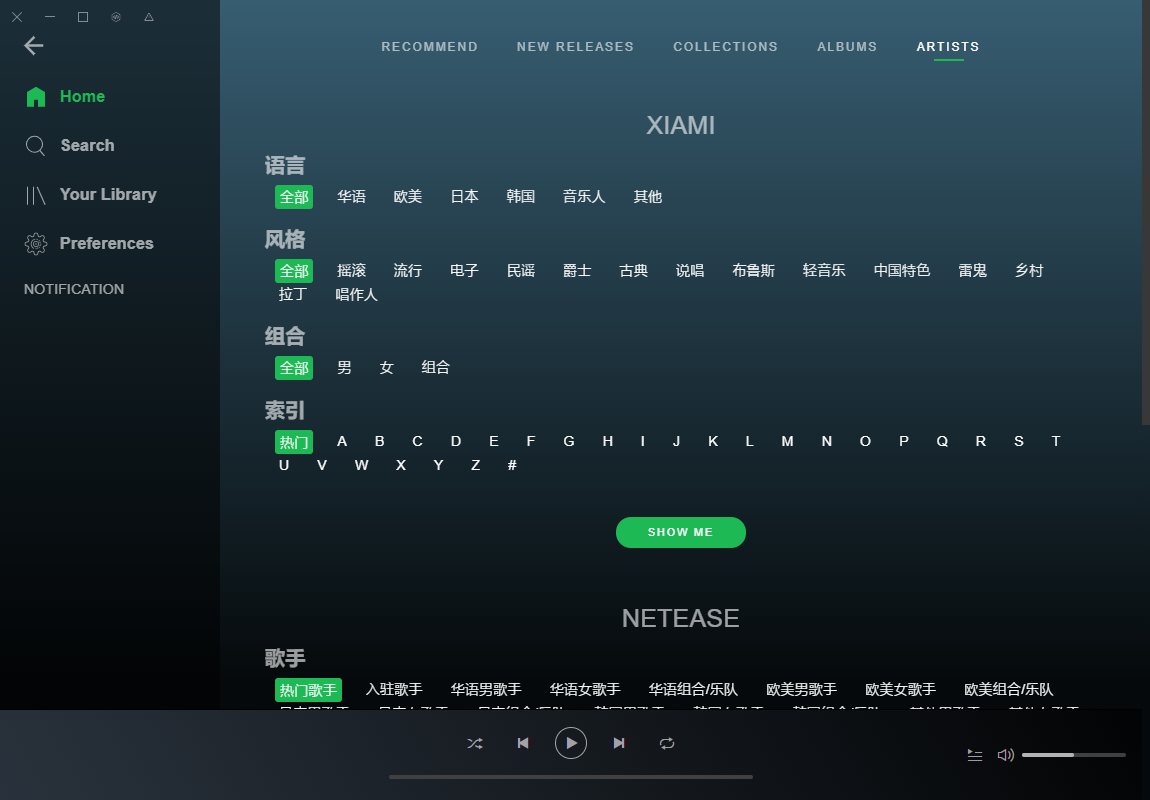Screen dimensions: 1150x800
Task: Choose 说唱 style filter
Action: coord(690,271)
